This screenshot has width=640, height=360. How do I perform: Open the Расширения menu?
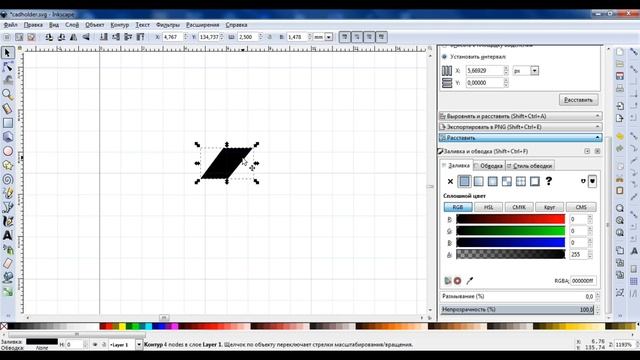202,25
